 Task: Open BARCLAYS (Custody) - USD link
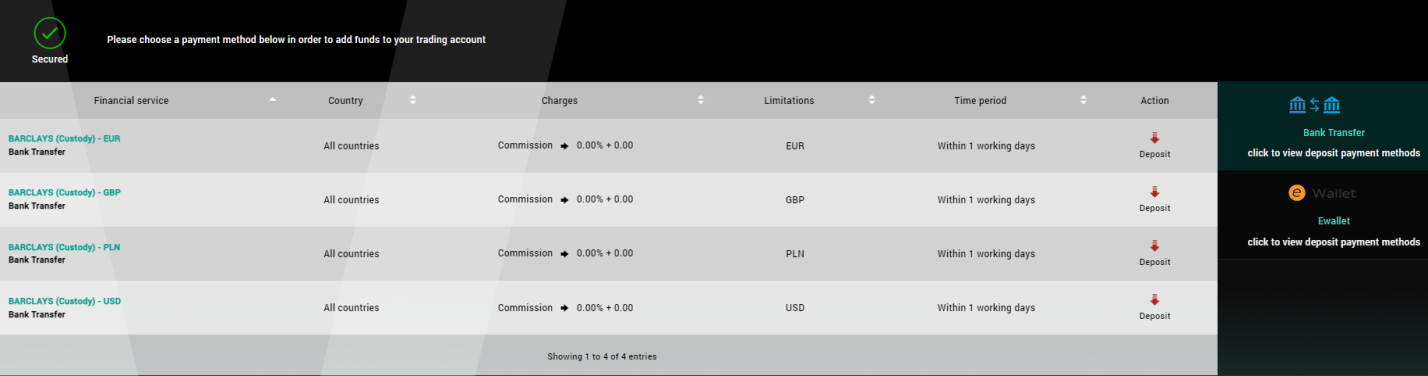[64, 301]
